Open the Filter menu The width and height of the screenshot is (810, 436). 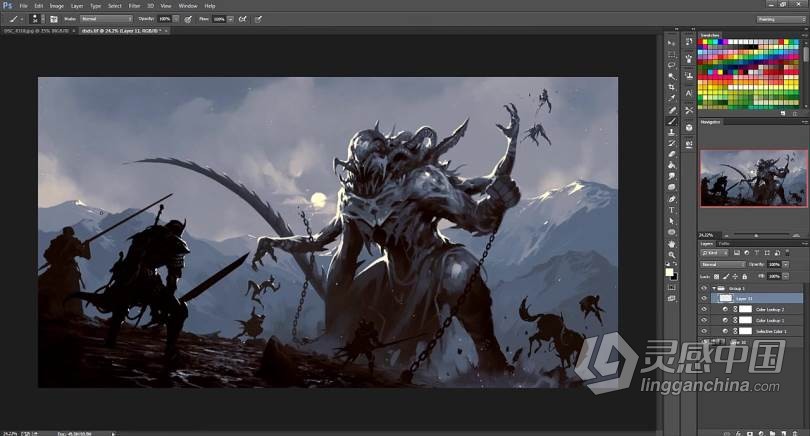point(134,6)
